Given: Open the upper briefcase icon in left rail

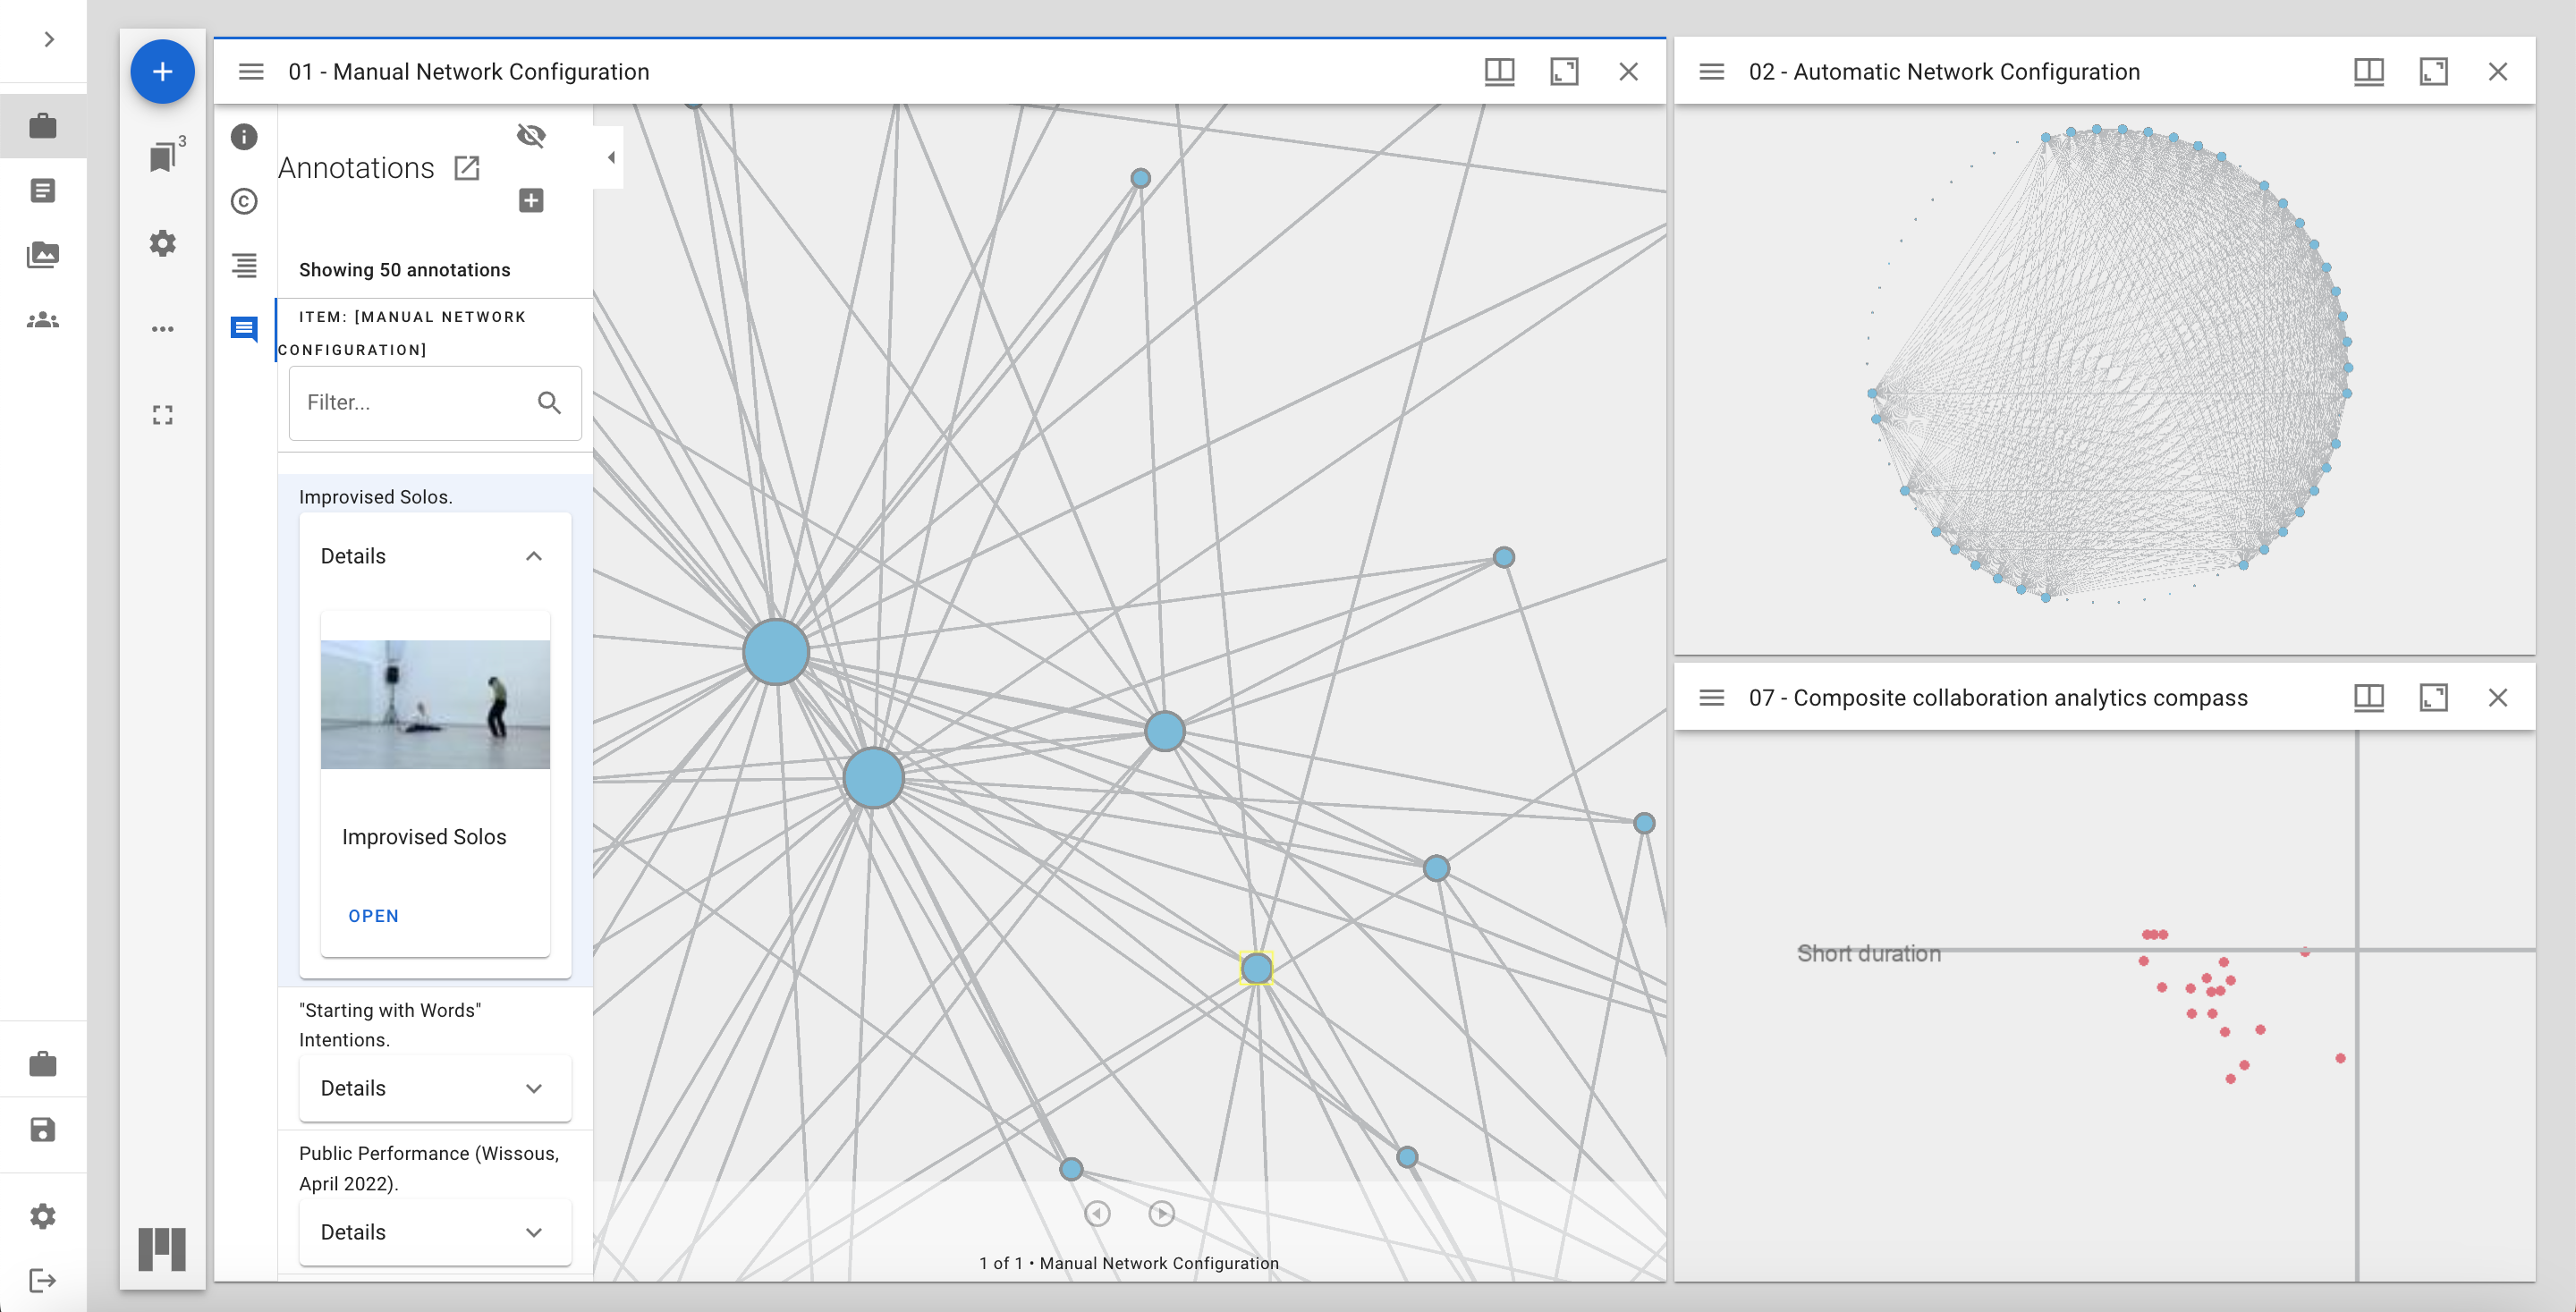Looking at the screenshot, I should [x=43, y=126].
